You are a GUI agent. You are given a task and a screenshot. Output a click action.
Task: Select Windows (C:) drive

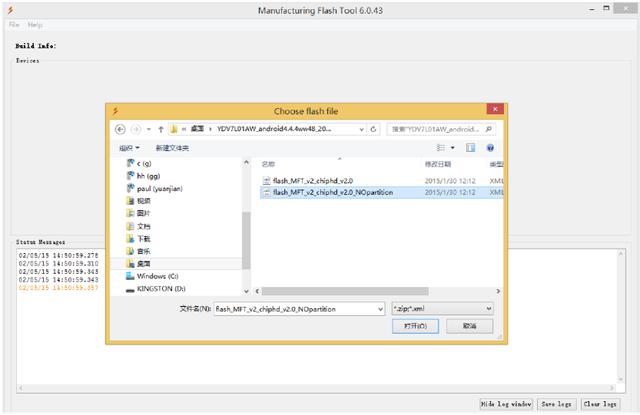coord(152,276)
